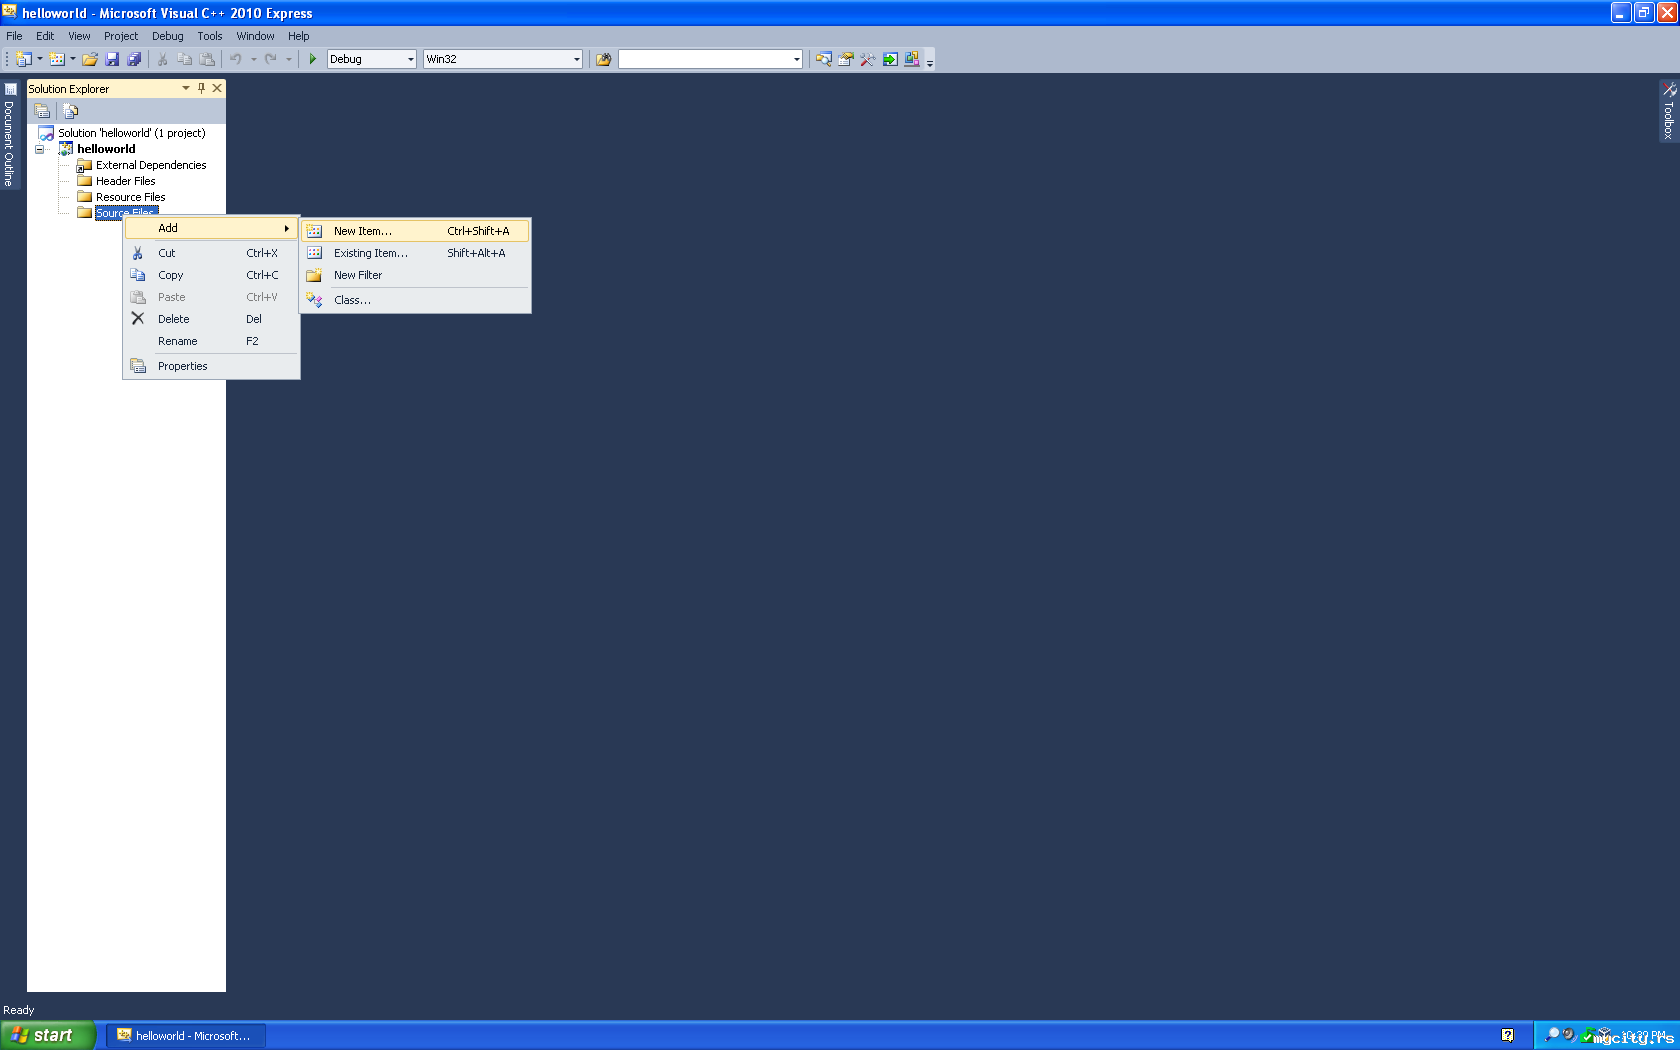Choose Class… in the Add submenu

tap(415, 300)
